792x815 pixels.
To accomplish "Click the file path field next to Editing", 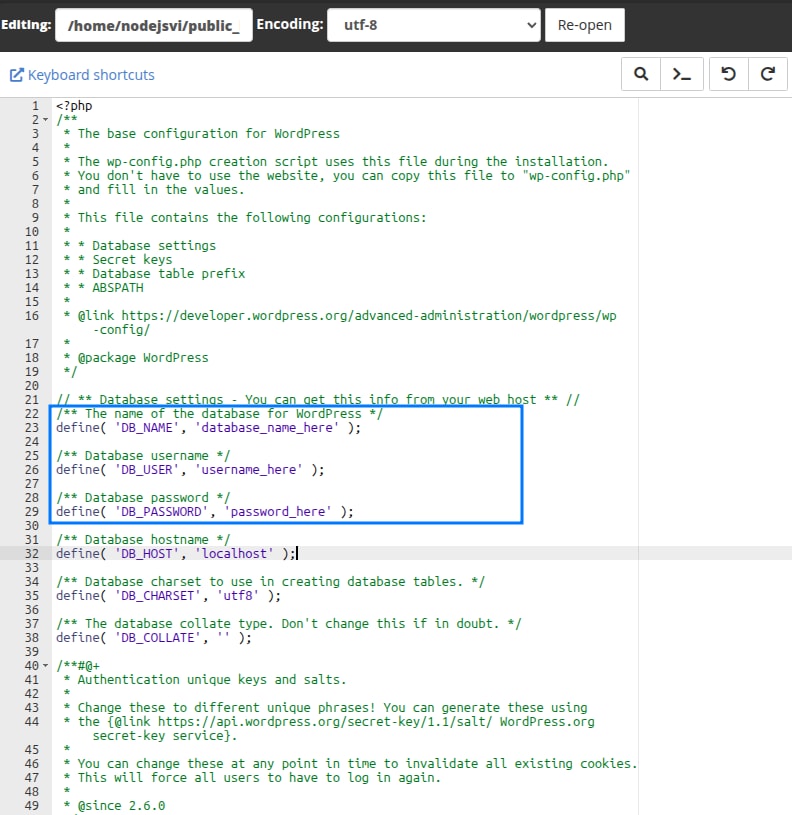I will (153, 26).
